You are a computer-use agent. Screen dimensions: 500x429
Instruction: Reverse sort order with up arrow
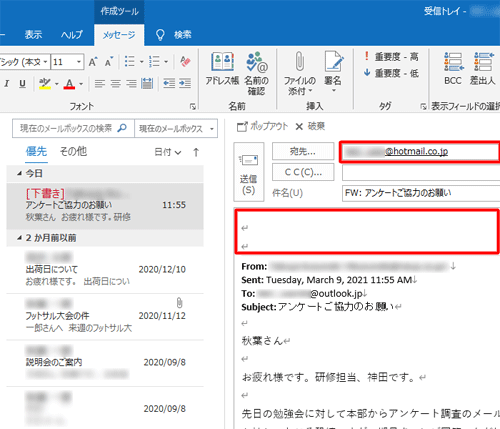(196, 152)
